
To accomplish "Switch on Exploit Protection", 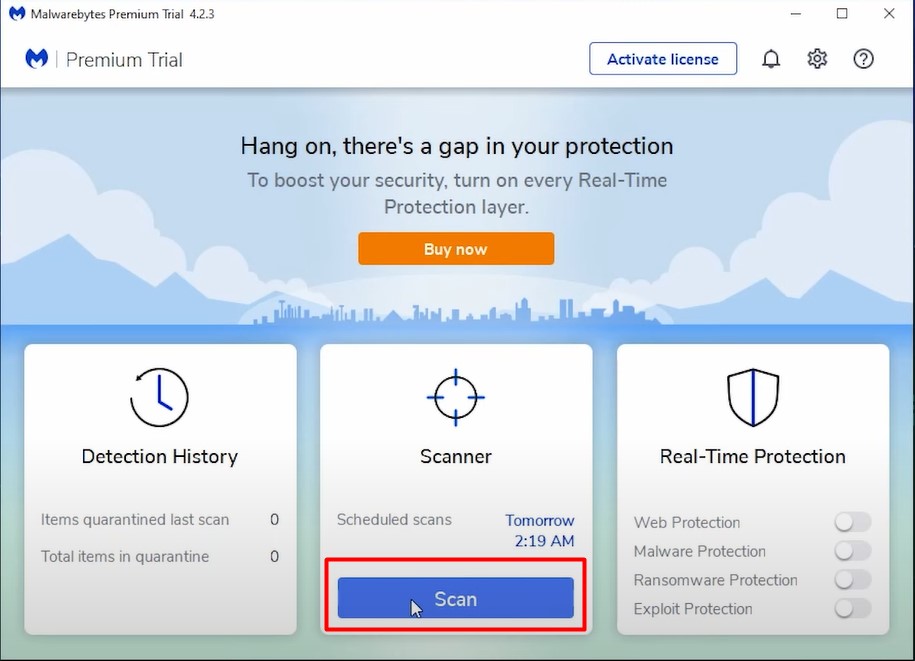I will [x=852, y=609].
